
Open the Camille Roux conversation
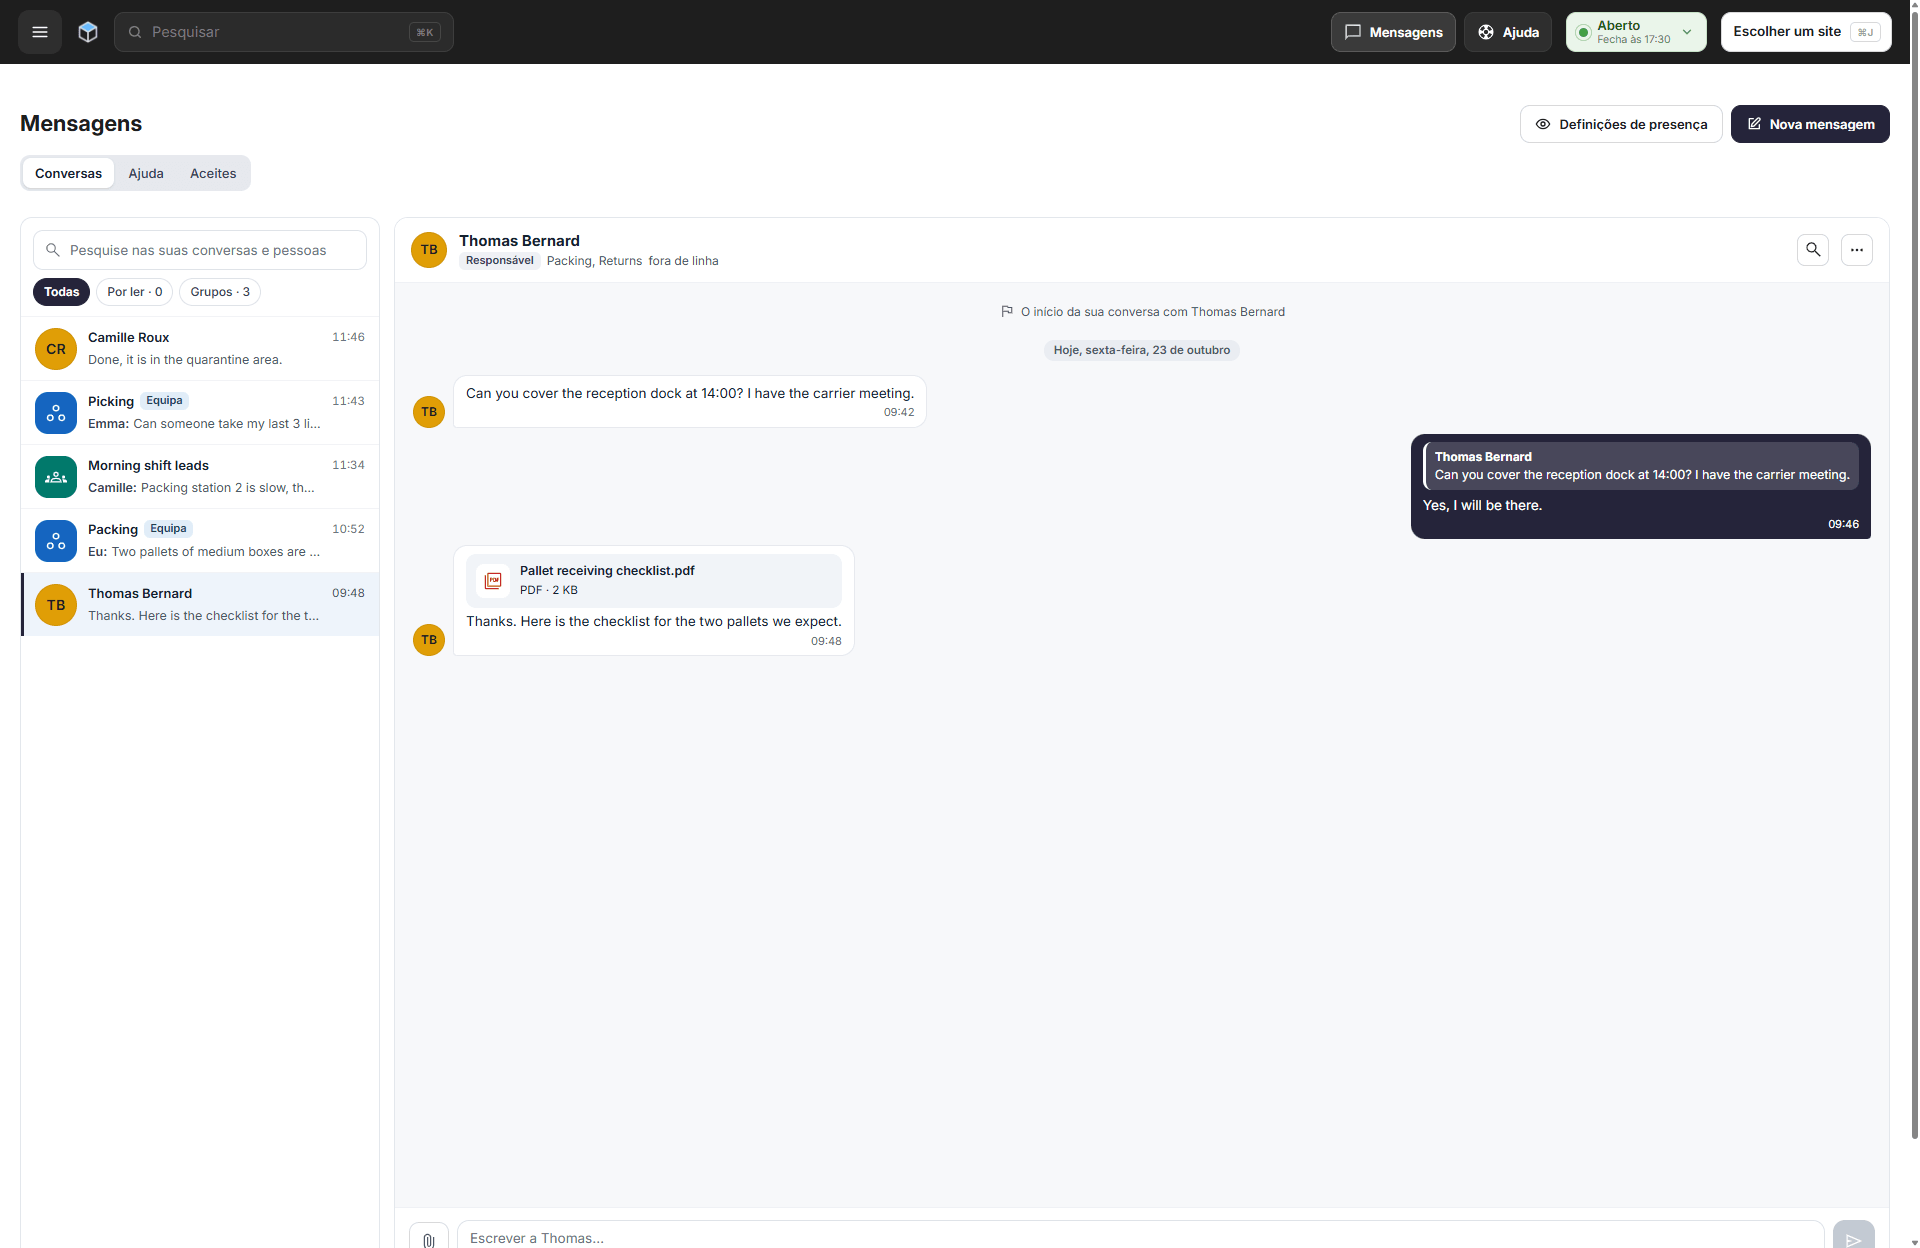(x=200, y=349)
